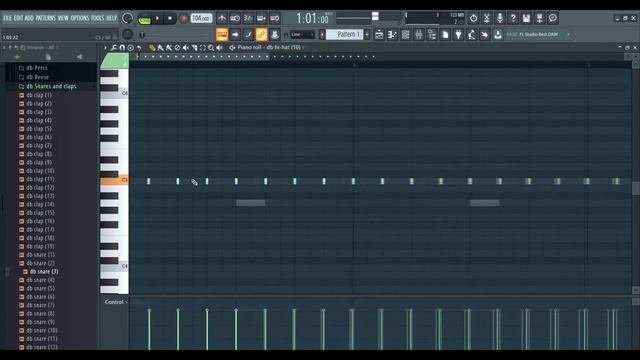Open the FILE menu

7,18
